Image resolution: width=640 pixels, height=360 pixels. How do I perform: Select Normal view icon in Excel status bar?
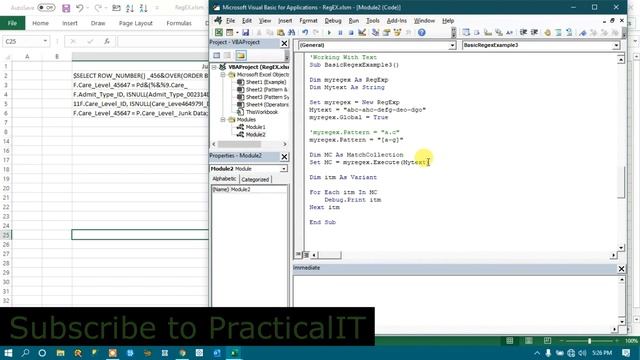pyautogui.click(x=510, y=340)
